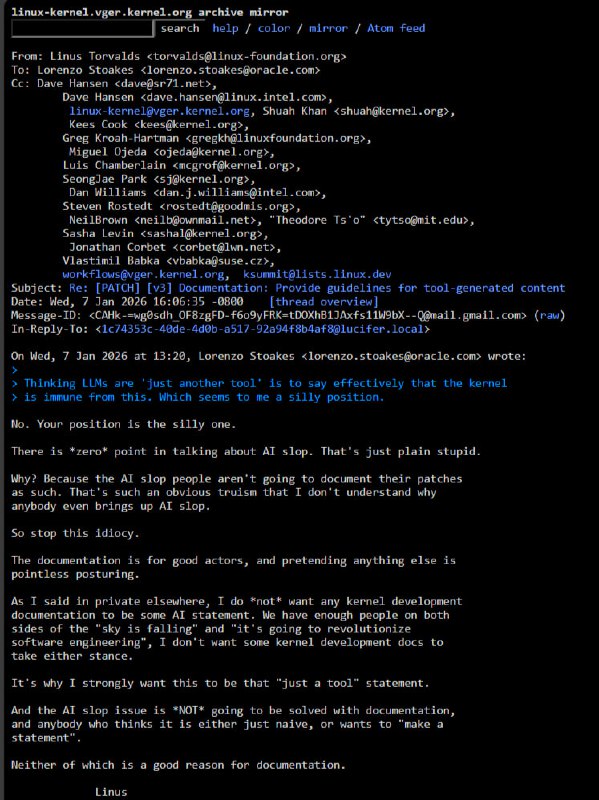Open the mirror link
Screen dimensions: 599x800
328,29
